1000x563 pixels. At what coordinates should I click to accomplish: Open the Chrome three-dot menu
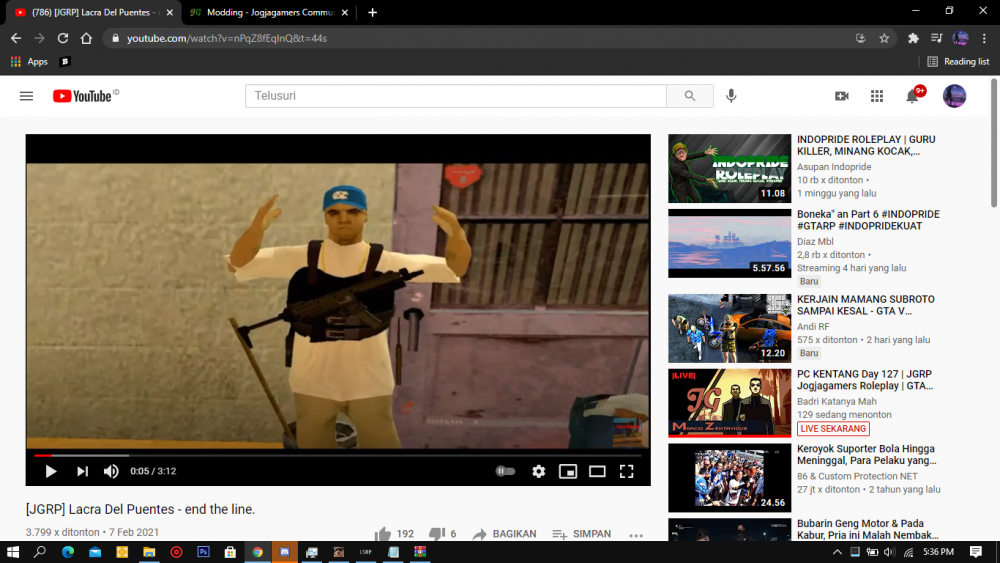pyautogui.click(x=984, y=38)
